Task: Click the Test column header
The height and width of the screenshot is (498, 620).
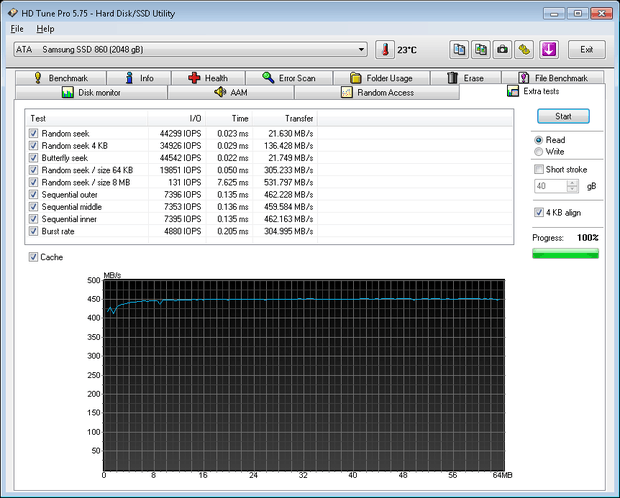Action: [x=87, y=119]
